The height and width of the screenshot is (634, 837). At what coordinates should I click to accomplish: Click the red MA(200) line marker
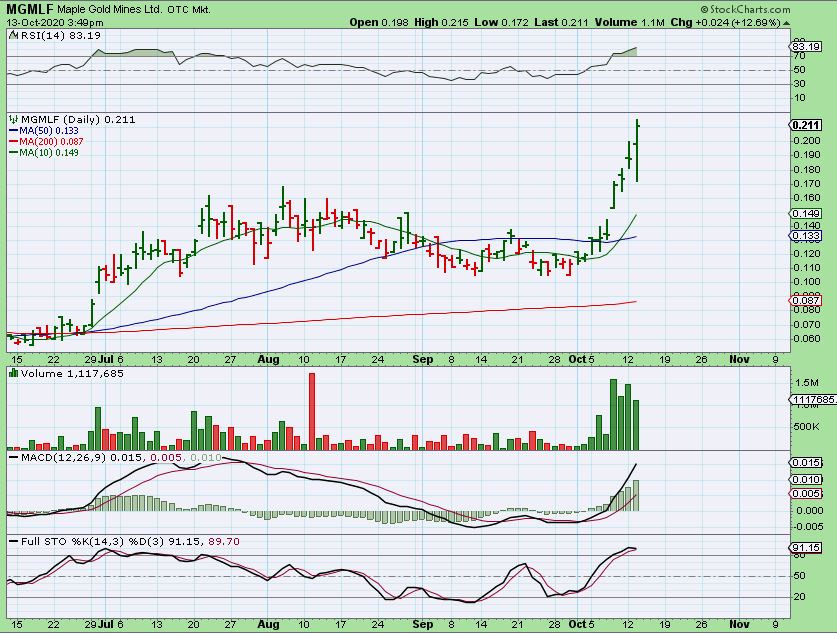13,141
